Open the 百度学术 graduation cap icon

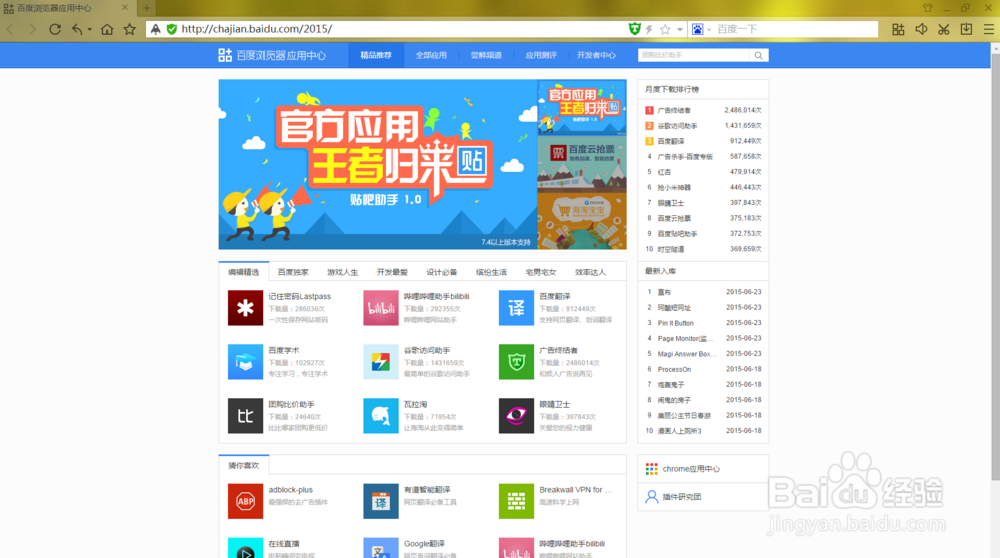[246, 362]
